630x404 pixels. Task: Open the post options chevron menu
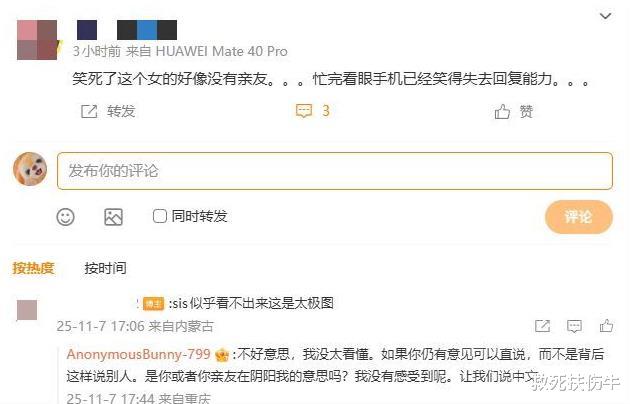coord(605,16)
